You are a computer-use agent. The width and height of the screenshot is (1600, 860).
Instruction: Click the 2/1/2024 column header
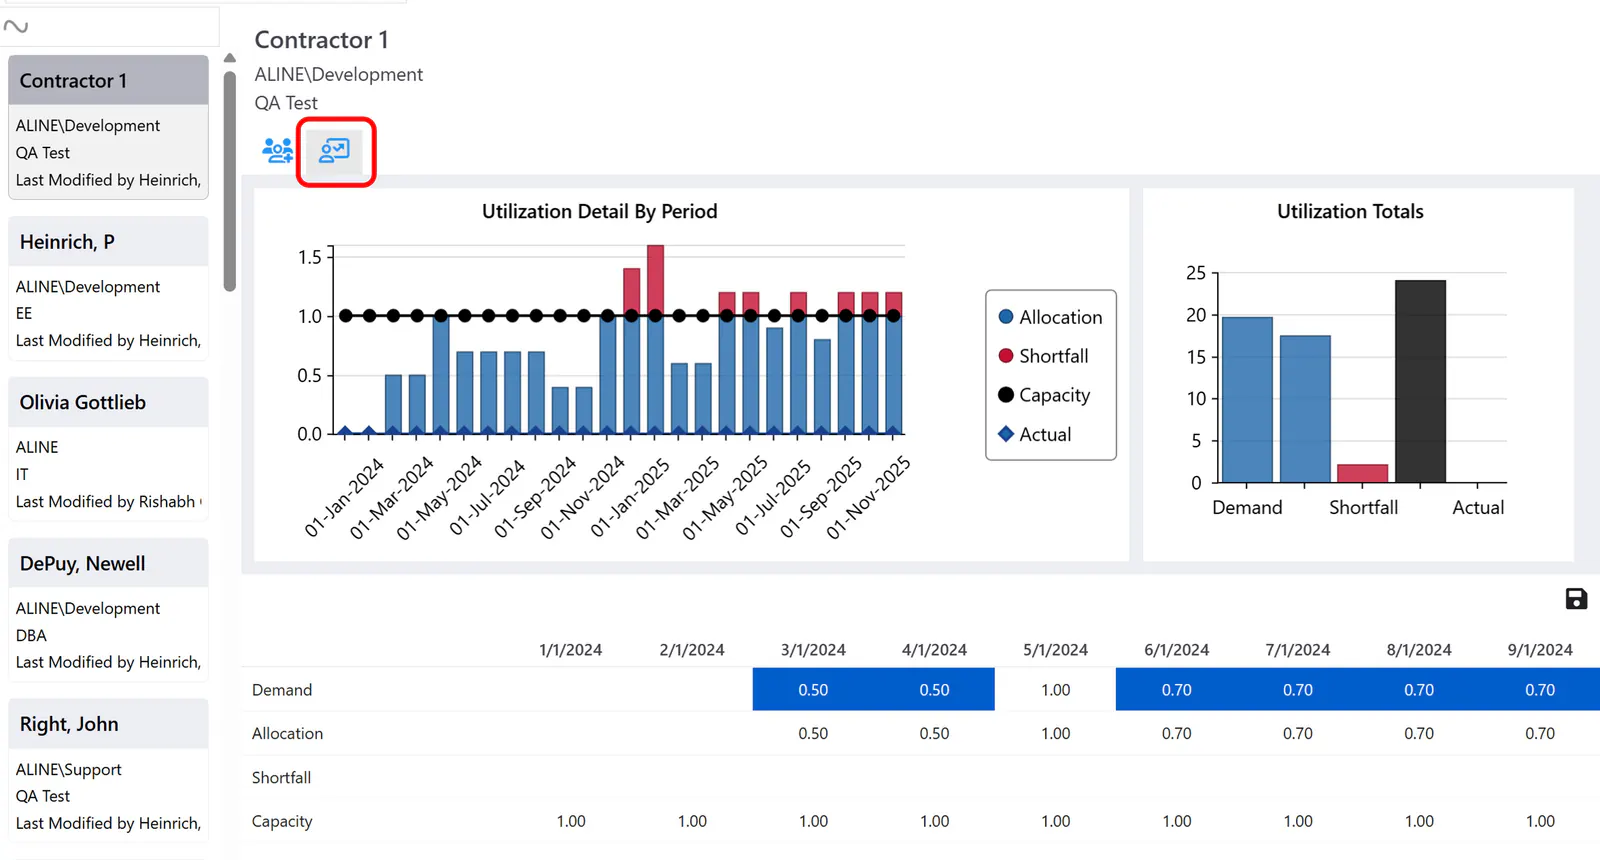click(692, 649)
